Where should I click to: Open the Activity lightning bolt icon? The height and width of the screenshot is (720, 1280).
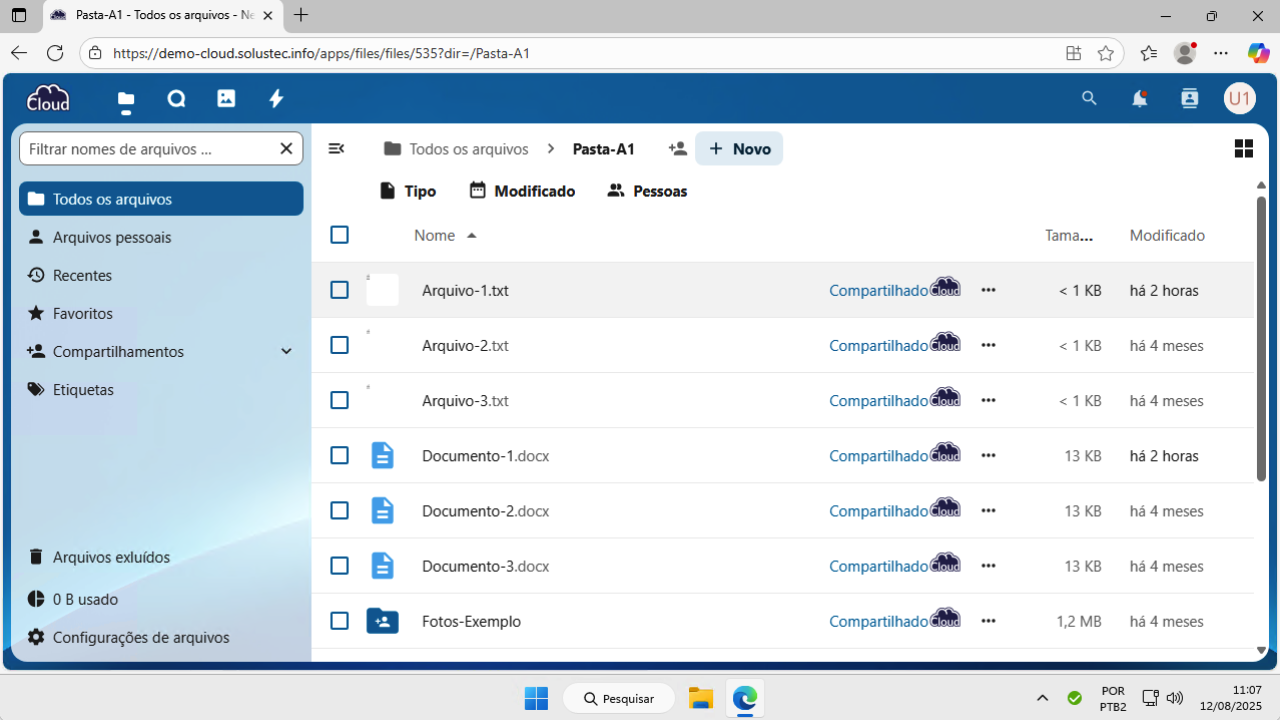tap(277, 98)
